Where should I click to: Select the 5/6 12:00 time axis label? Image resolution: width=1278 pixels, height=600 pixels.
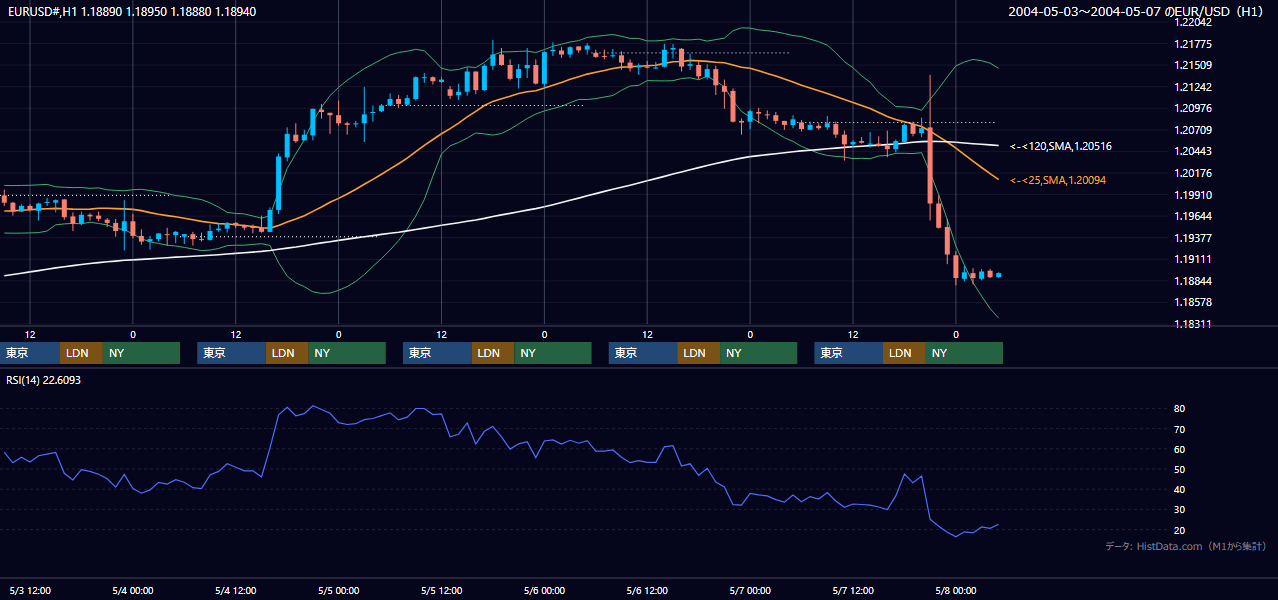point(648,590)
